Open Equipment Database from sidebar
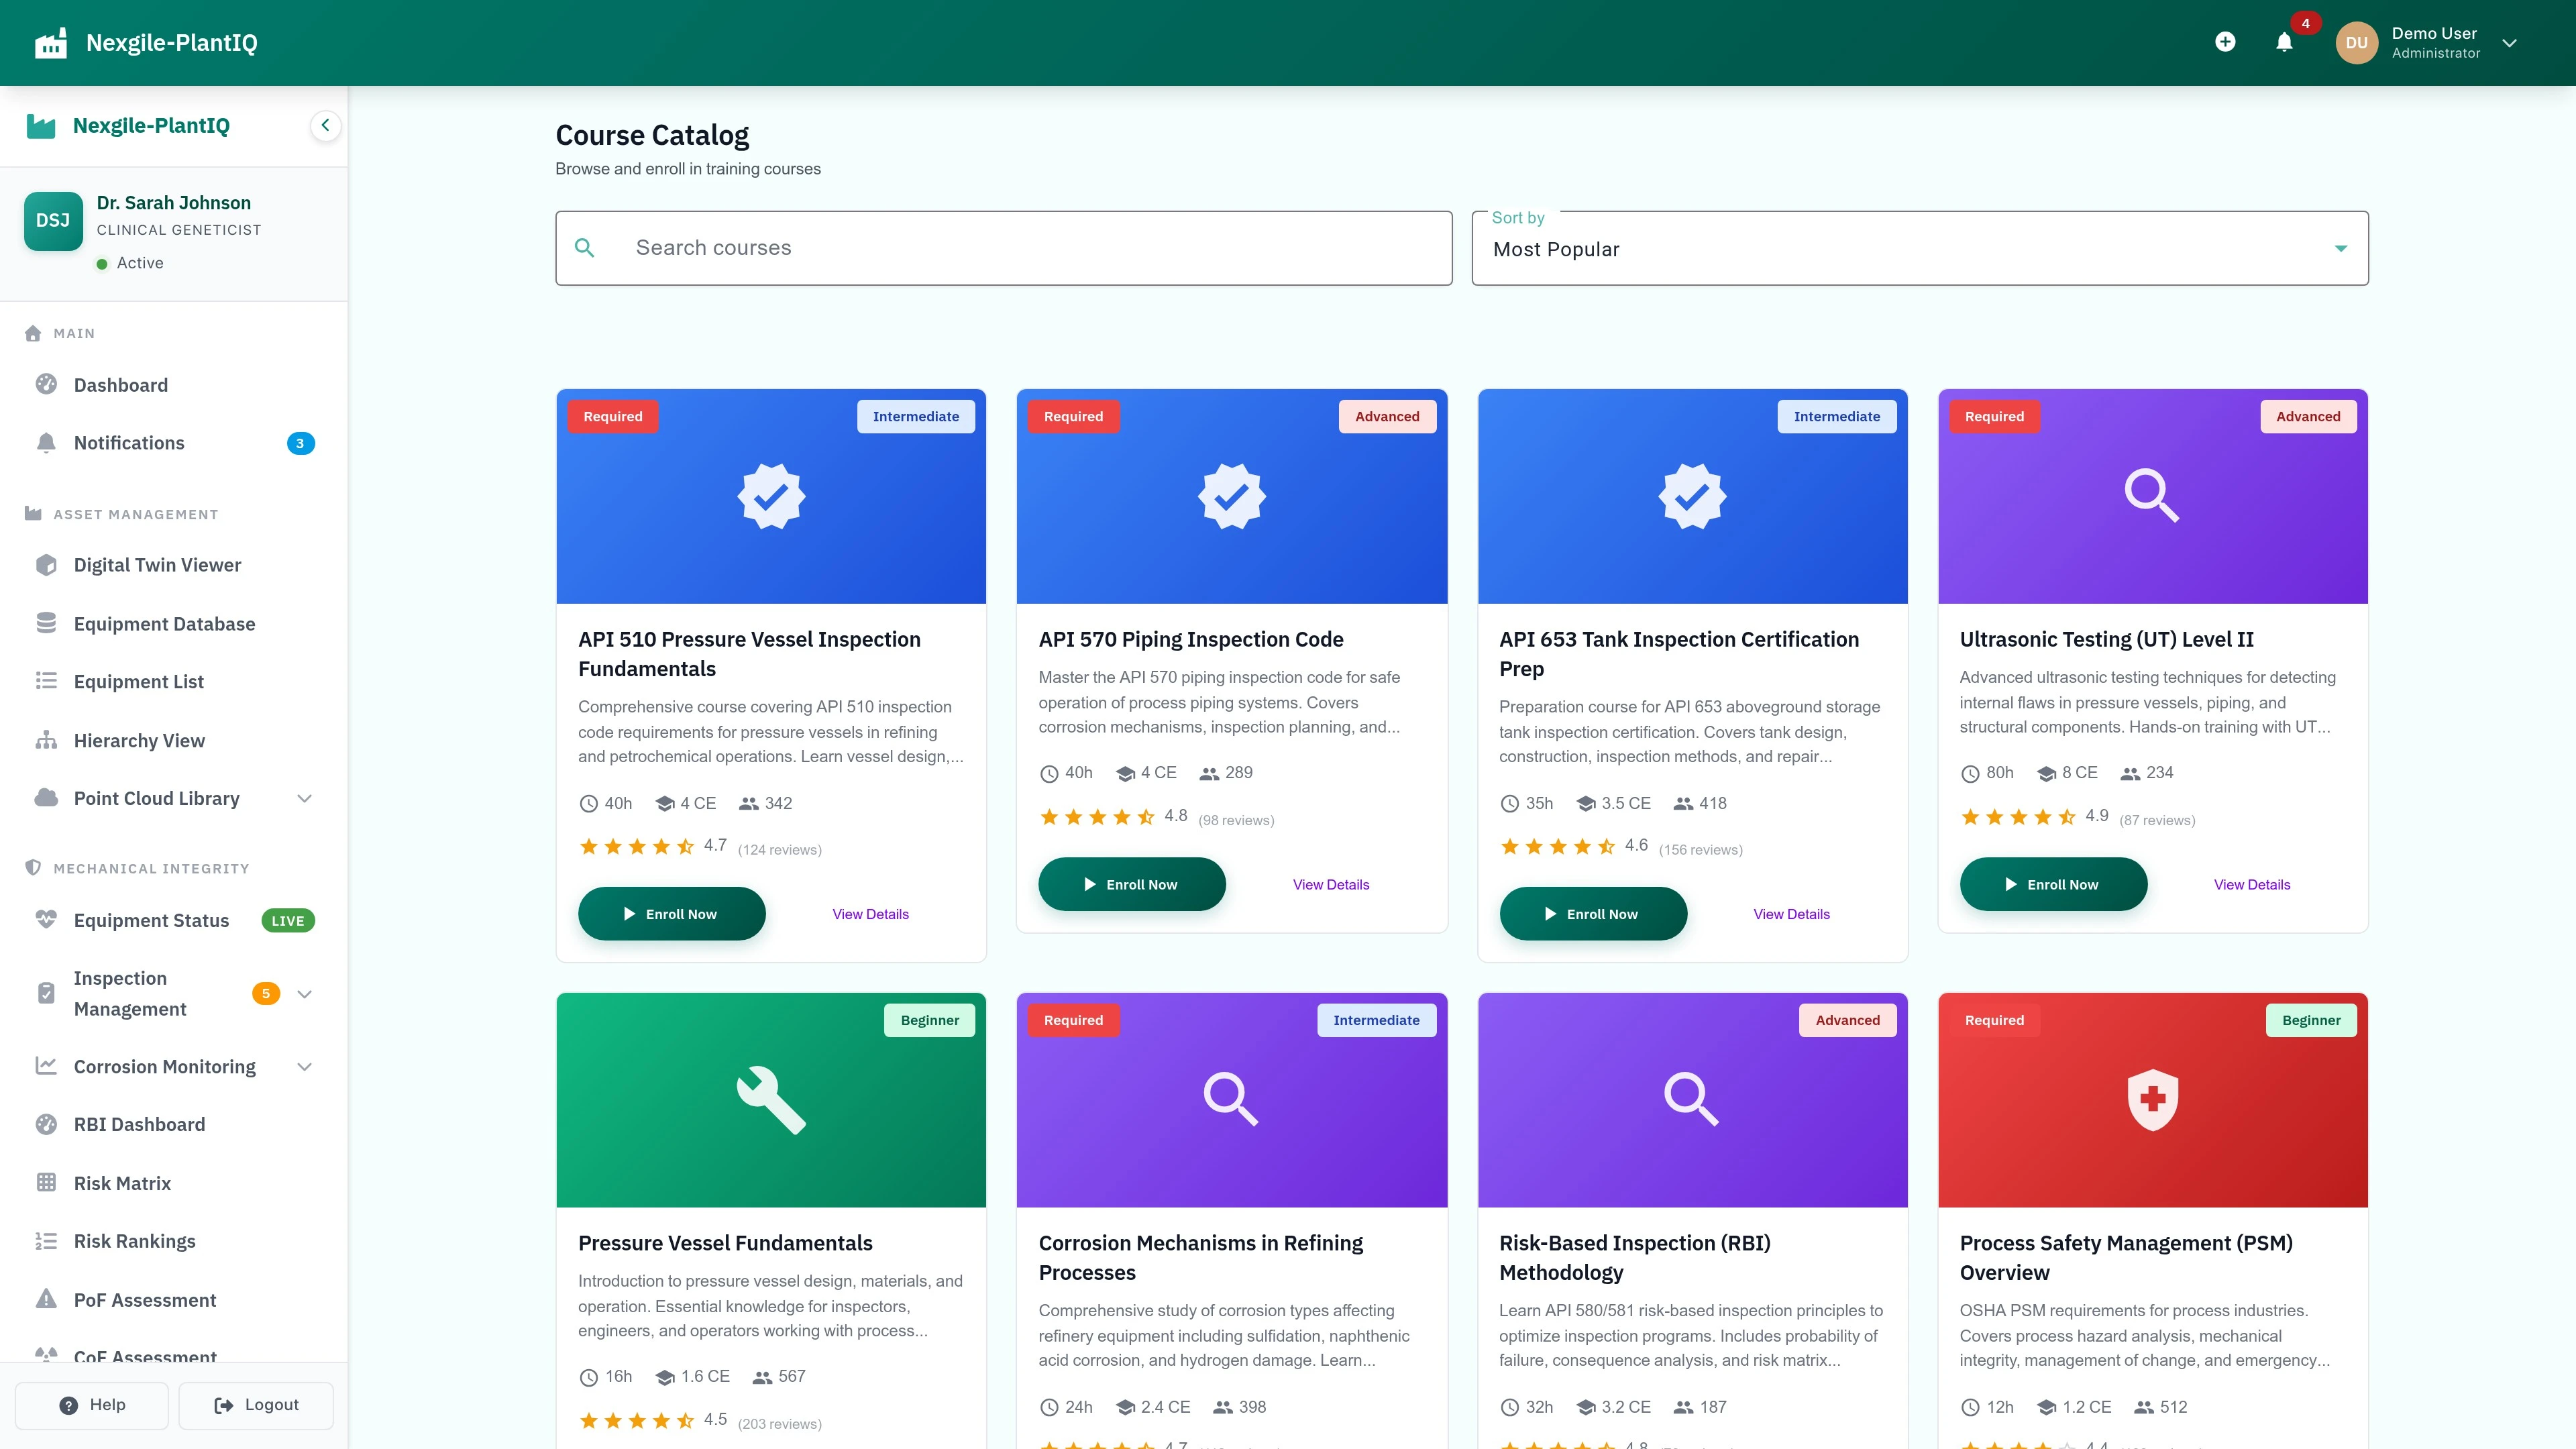This screenshot has width=2576, height=1449. (x=164, y=624)
